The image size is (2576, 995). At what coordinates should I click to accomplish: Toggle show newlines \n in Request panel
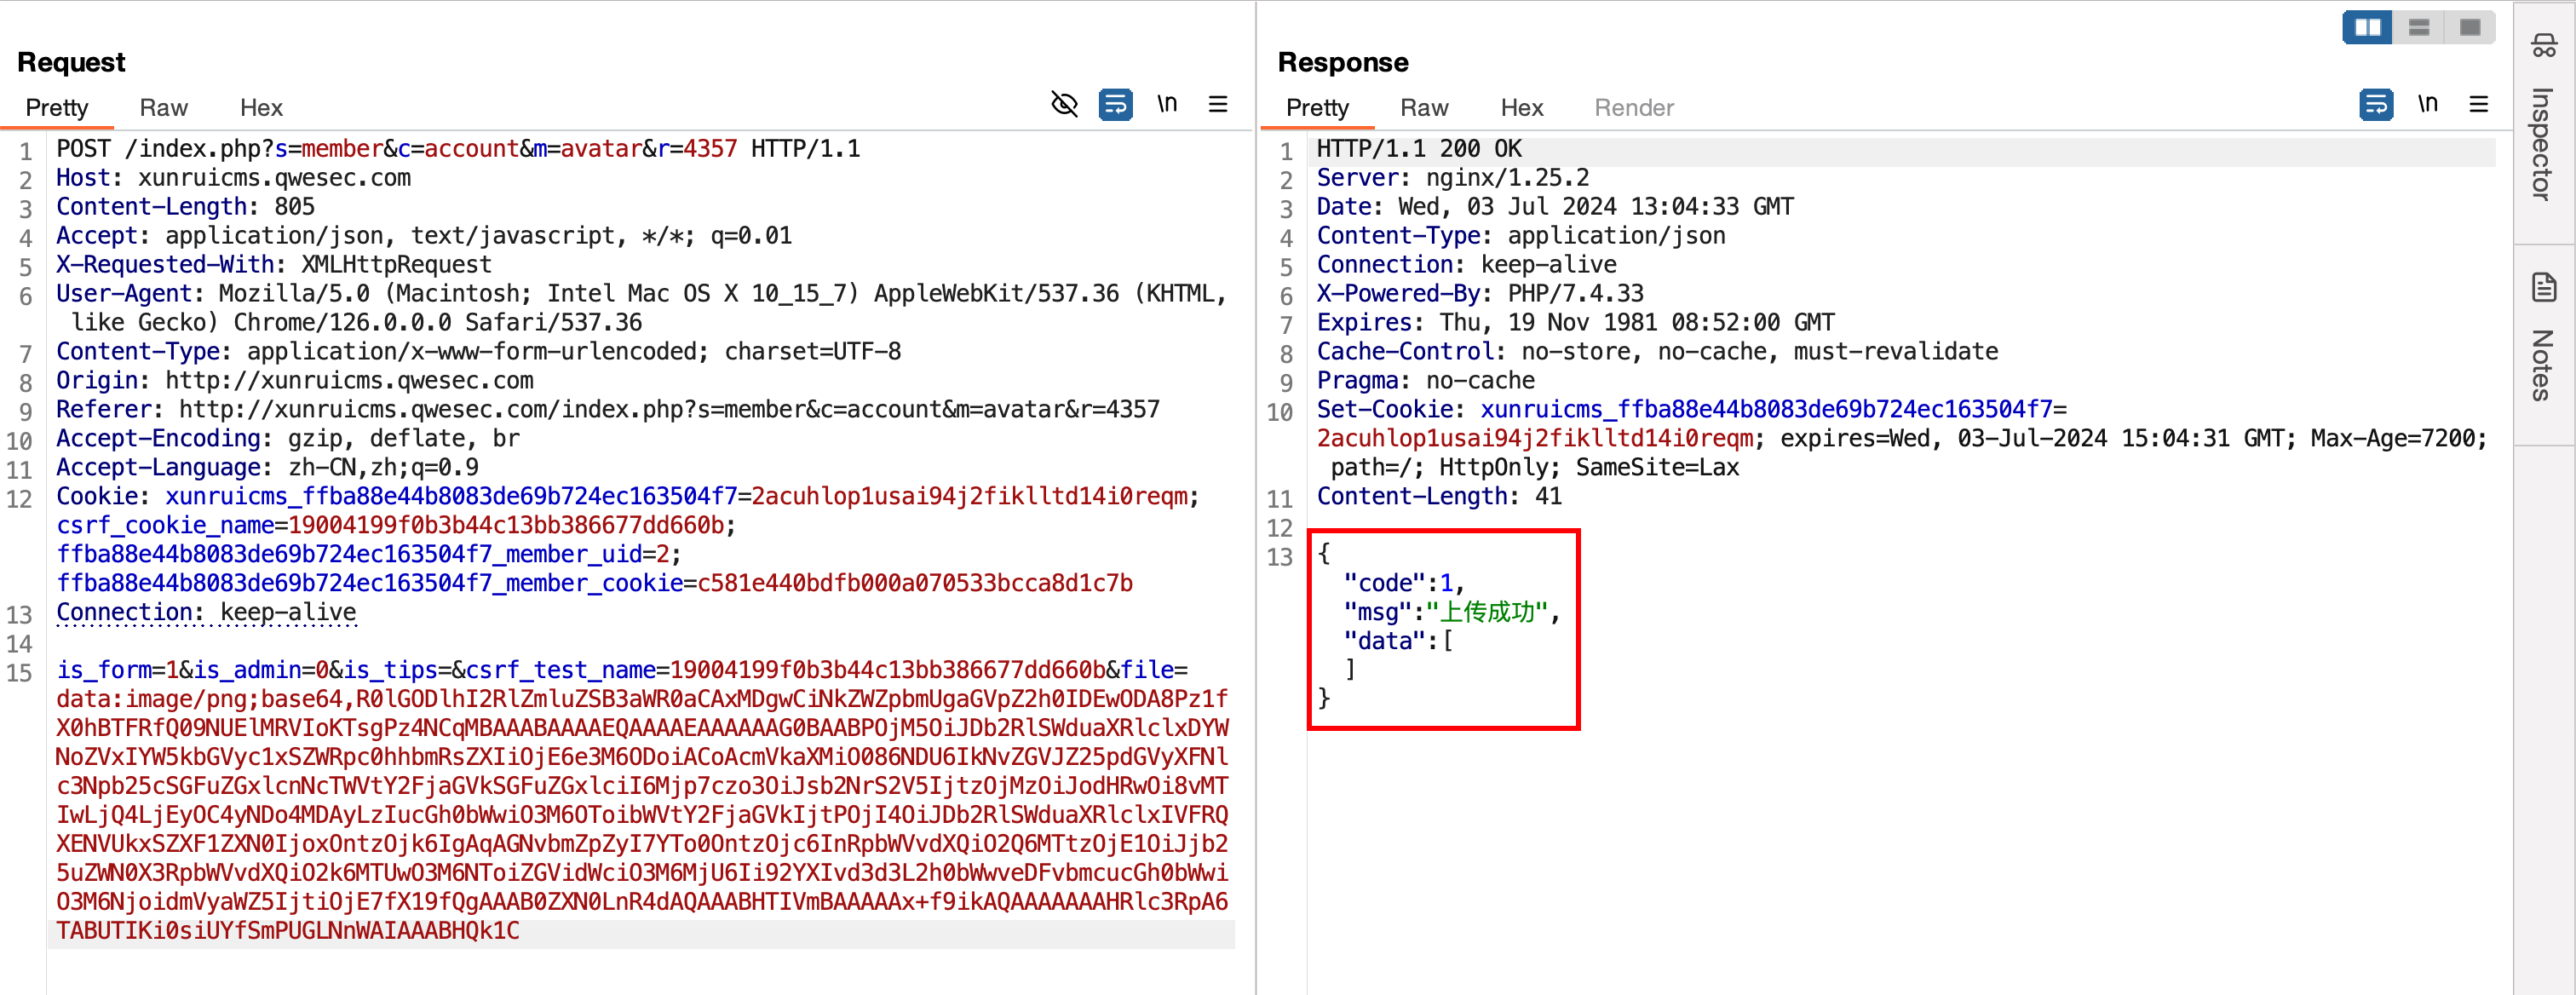[x=1167, y=104]
